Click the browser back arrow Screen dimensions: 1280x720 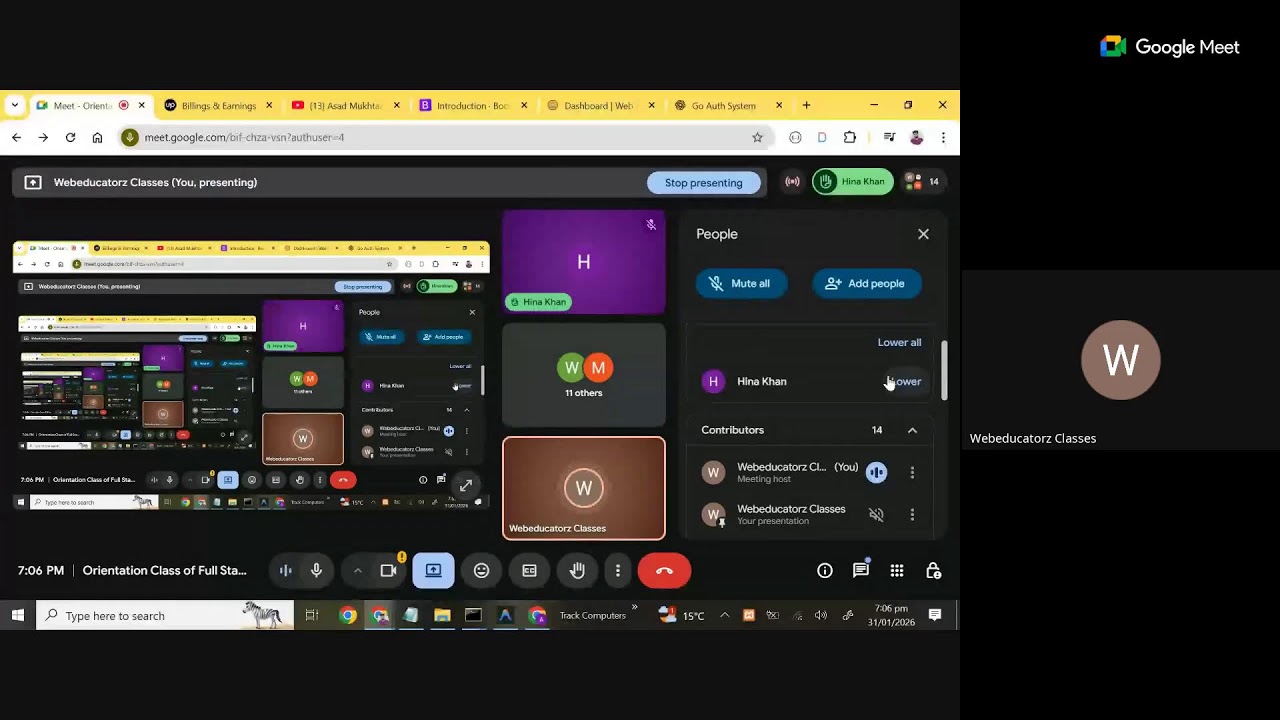click(x=16, y=137)
